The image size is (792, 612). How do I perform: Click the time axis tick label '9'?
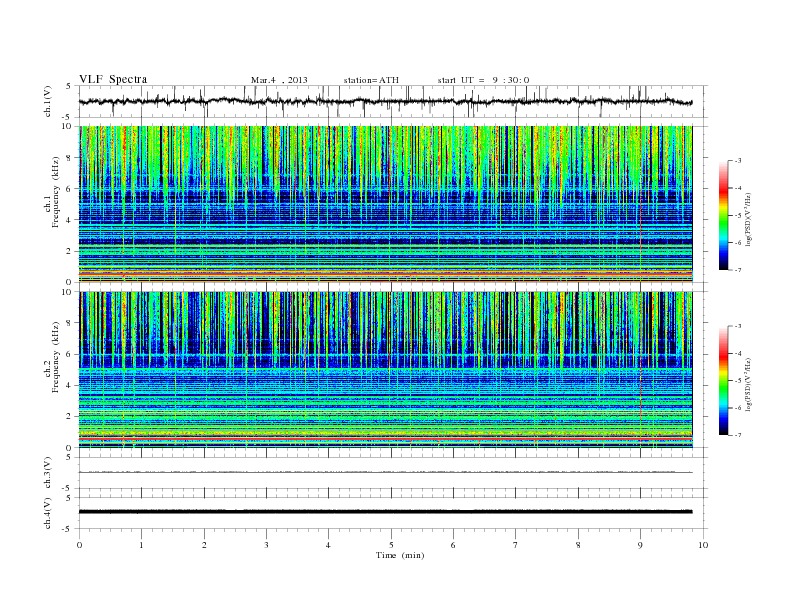tap(640, 545)
